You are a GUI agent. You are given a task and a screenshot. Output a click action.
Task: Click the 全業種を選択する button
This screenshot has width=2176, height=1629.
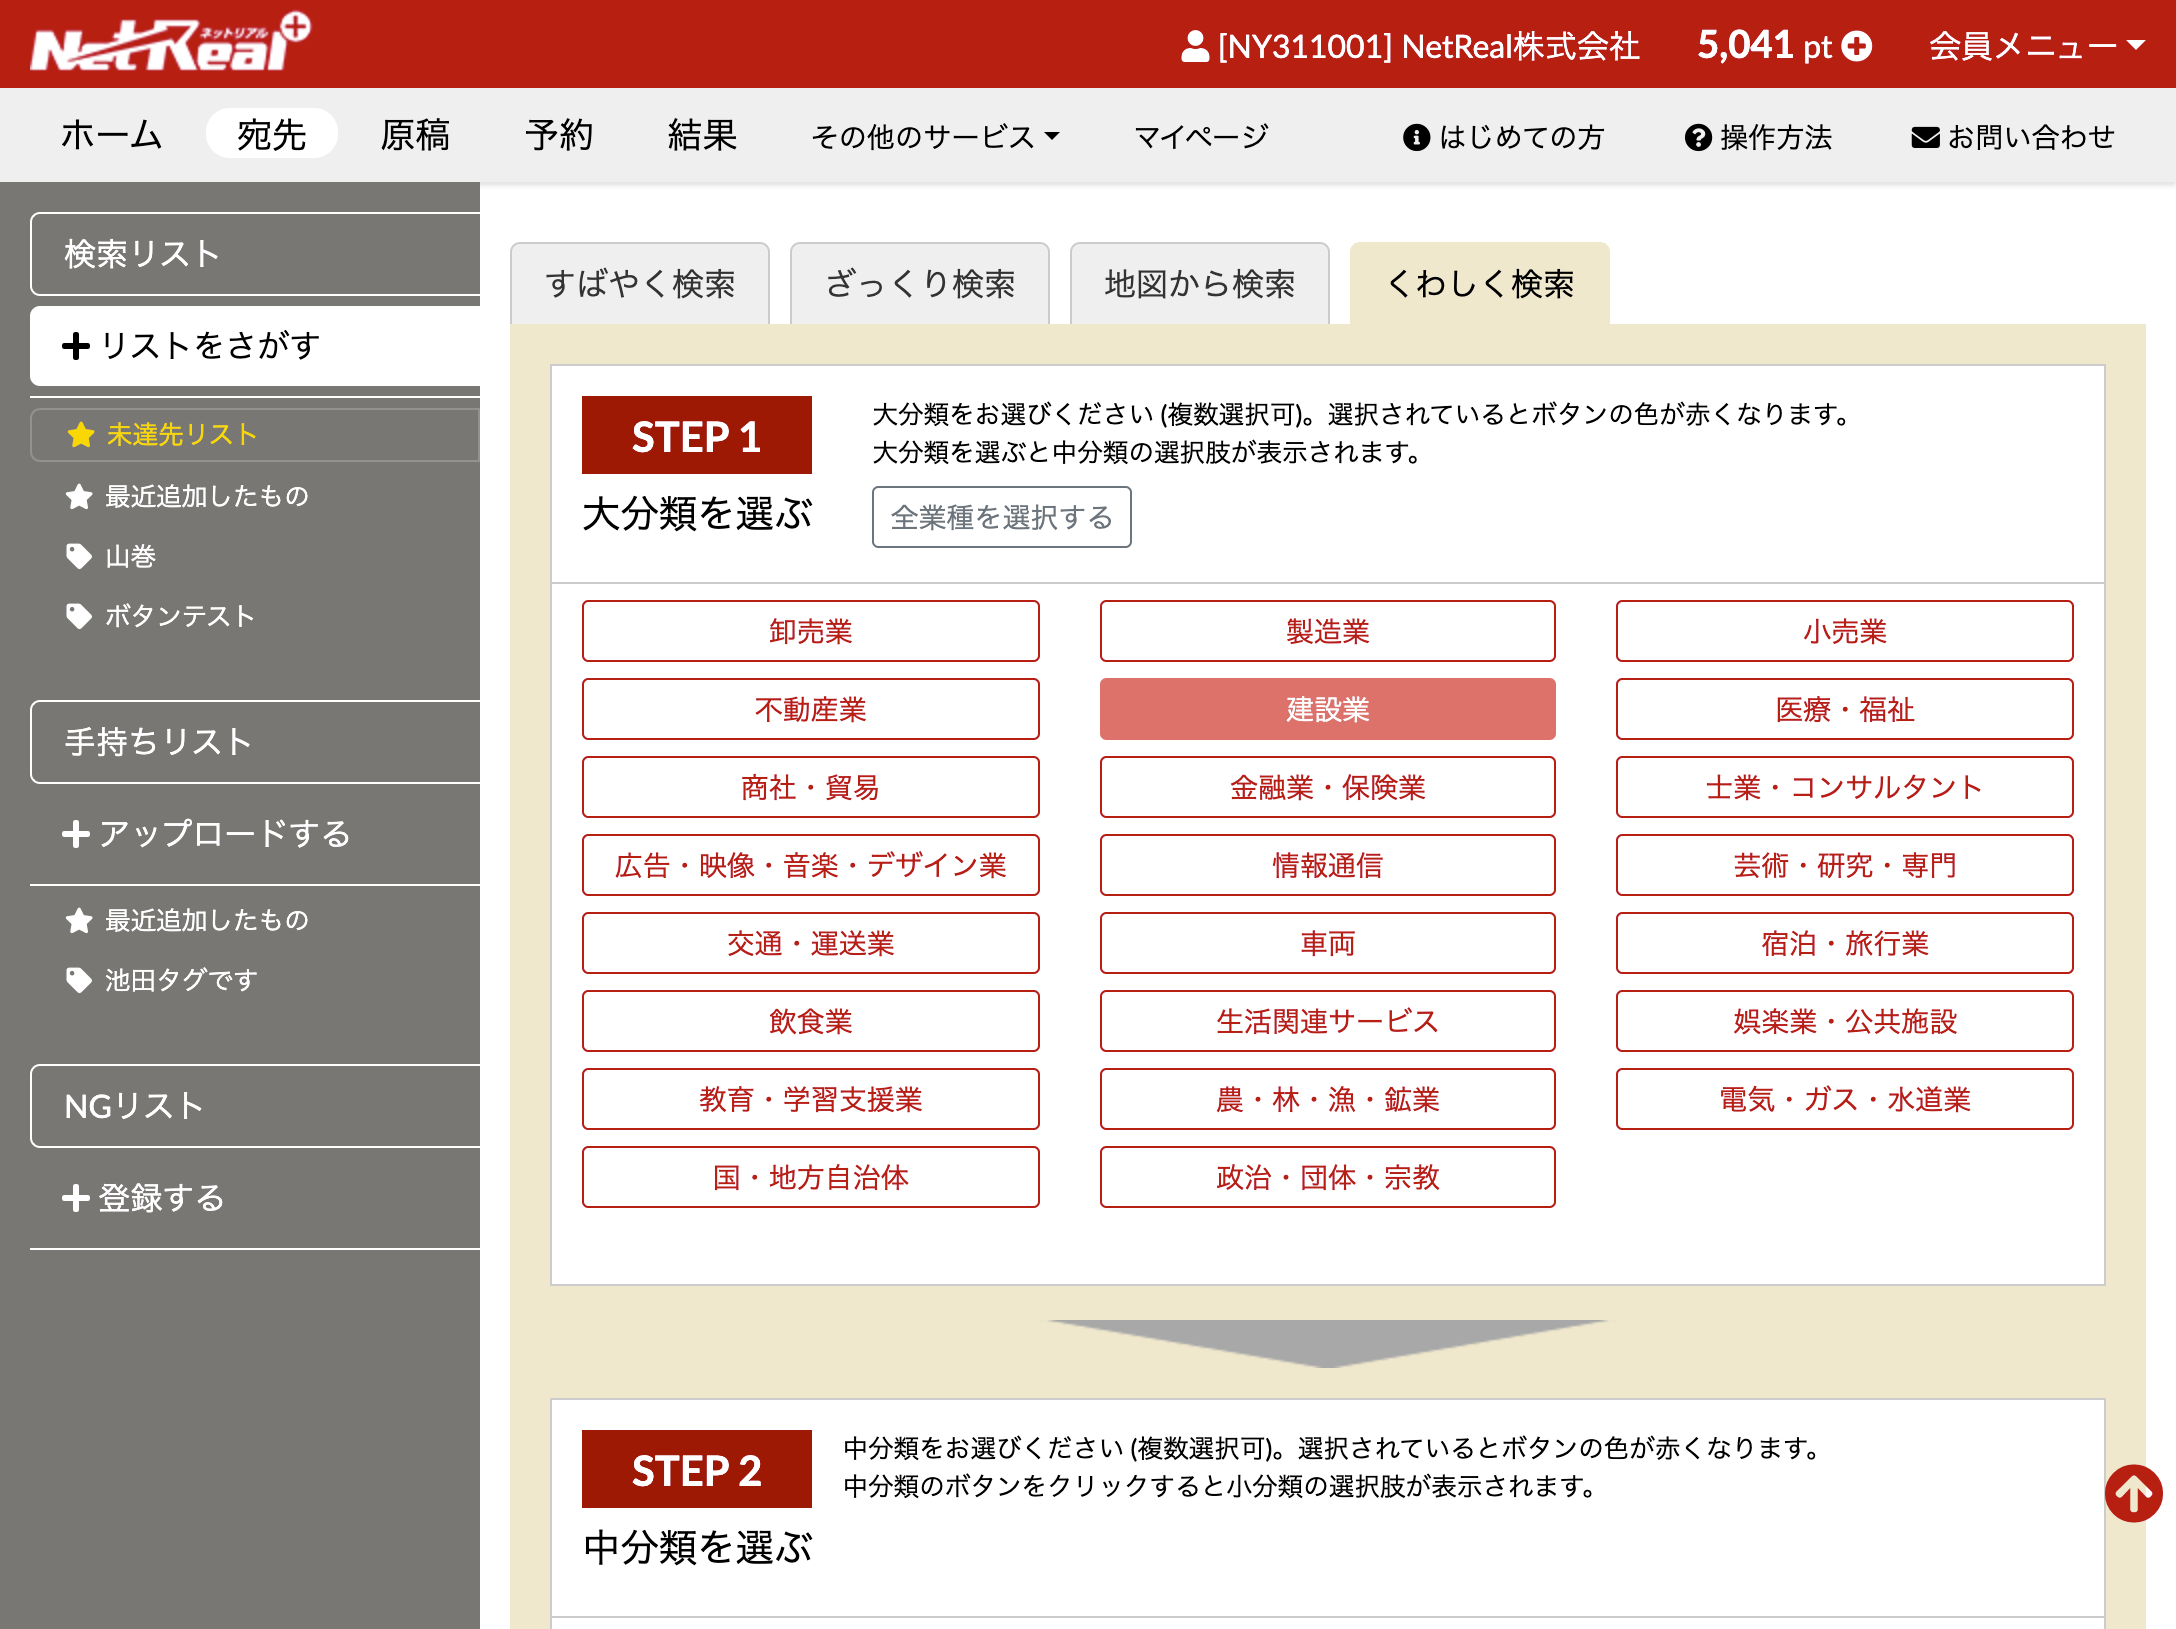pyautogui.click(x=1002, y=517)
